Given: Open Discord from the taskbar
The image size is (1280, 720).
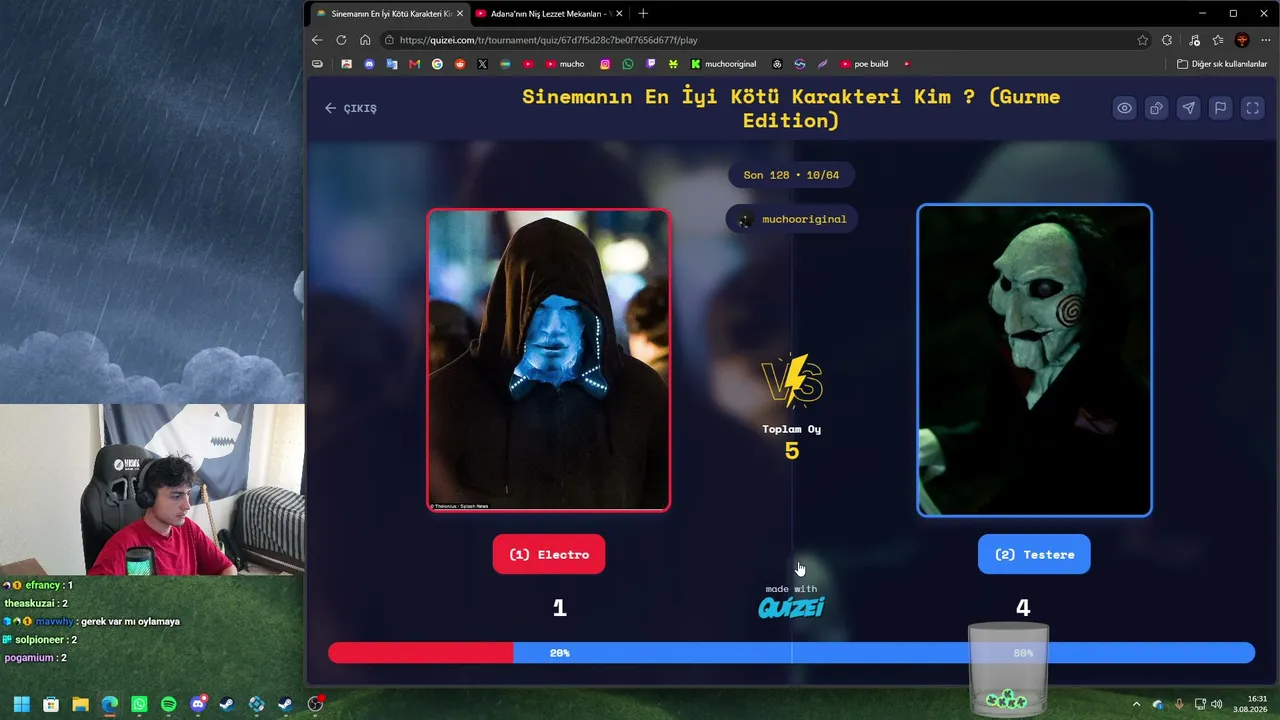Looking at the screenshot, I should tap(198, 704).
